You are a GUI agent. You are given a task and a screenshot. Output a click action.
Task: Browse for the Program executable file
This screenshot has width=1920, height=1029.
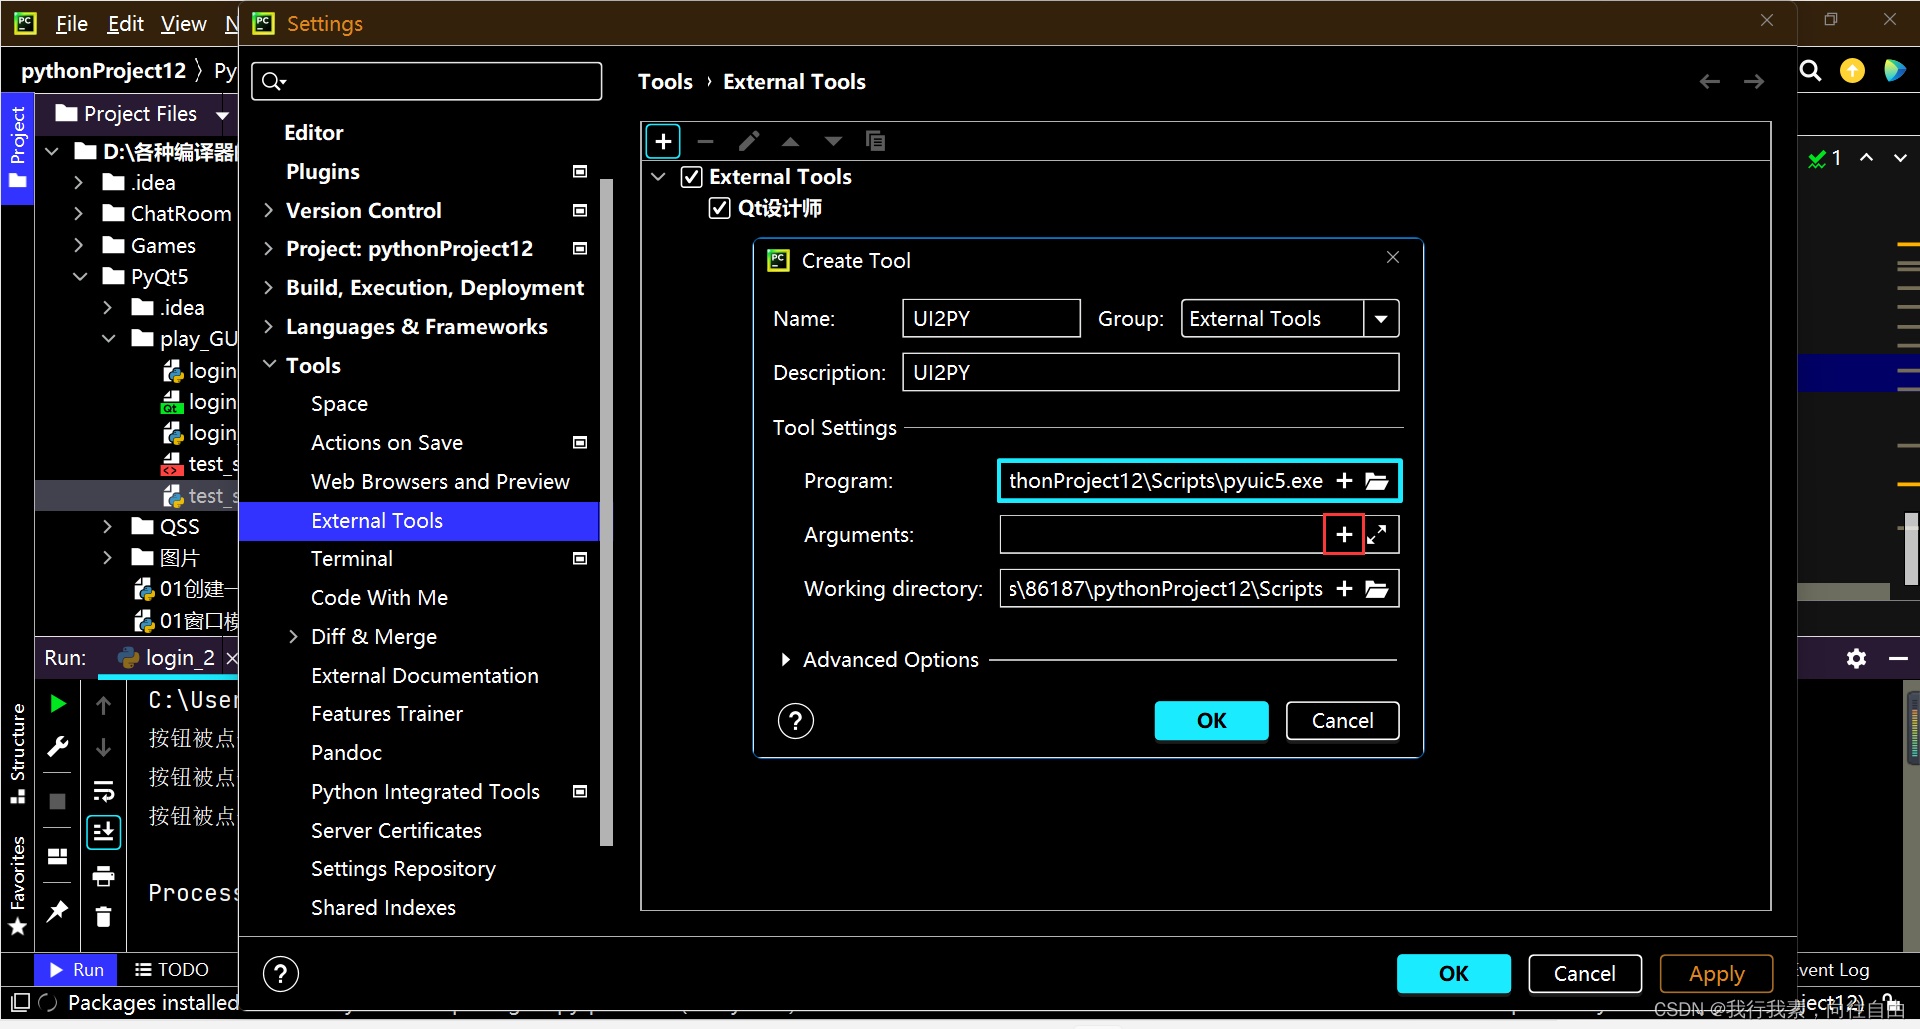(1377, 480)
